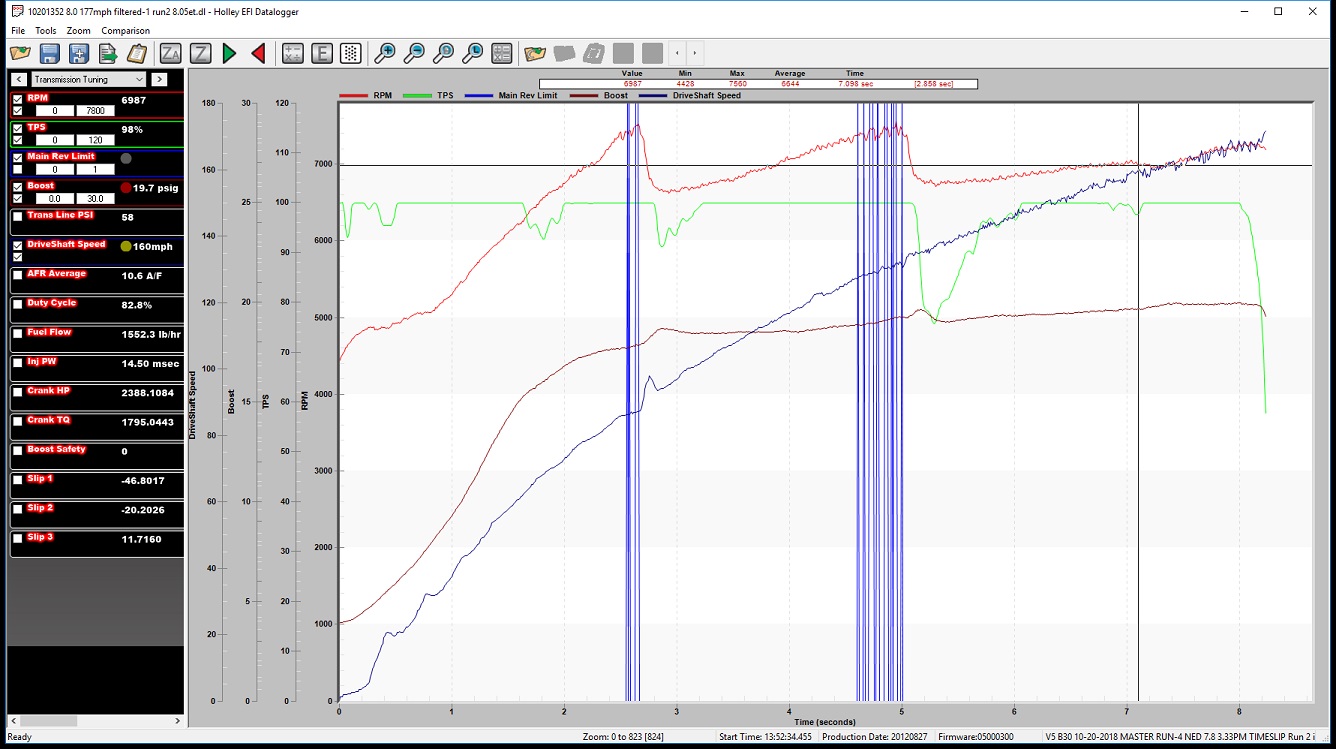Click the third magnifier zoom icon
Image resolution: width=1336 pixels, height=749 pixels.
click(443, 53)
